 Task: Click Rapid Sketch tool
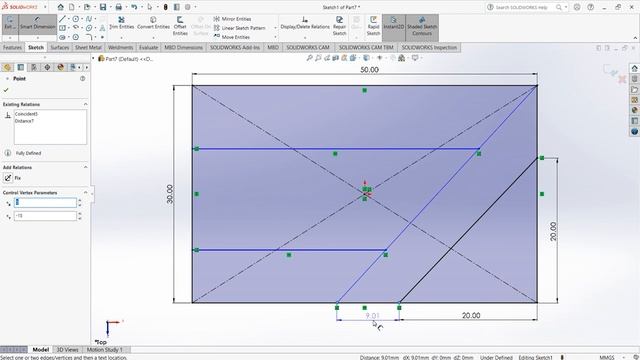point(373,26)
